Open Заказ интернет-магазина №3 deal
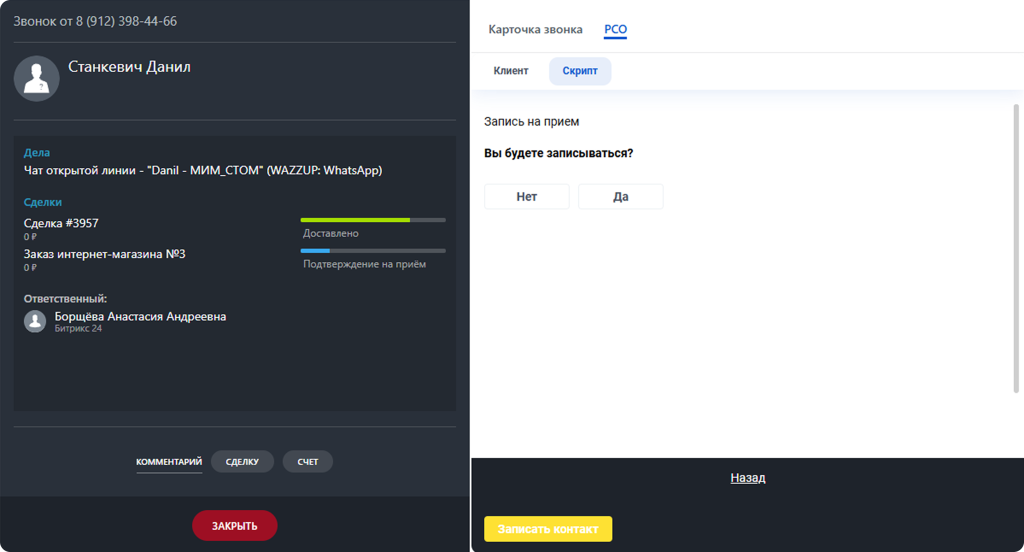This screenshot has height=552, width=1024. click(104, 254)
